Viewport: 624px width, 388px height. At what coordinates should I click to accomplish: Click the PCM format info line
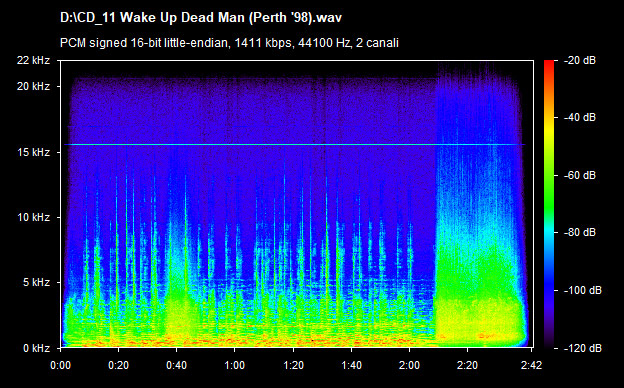tap(229, 43)
